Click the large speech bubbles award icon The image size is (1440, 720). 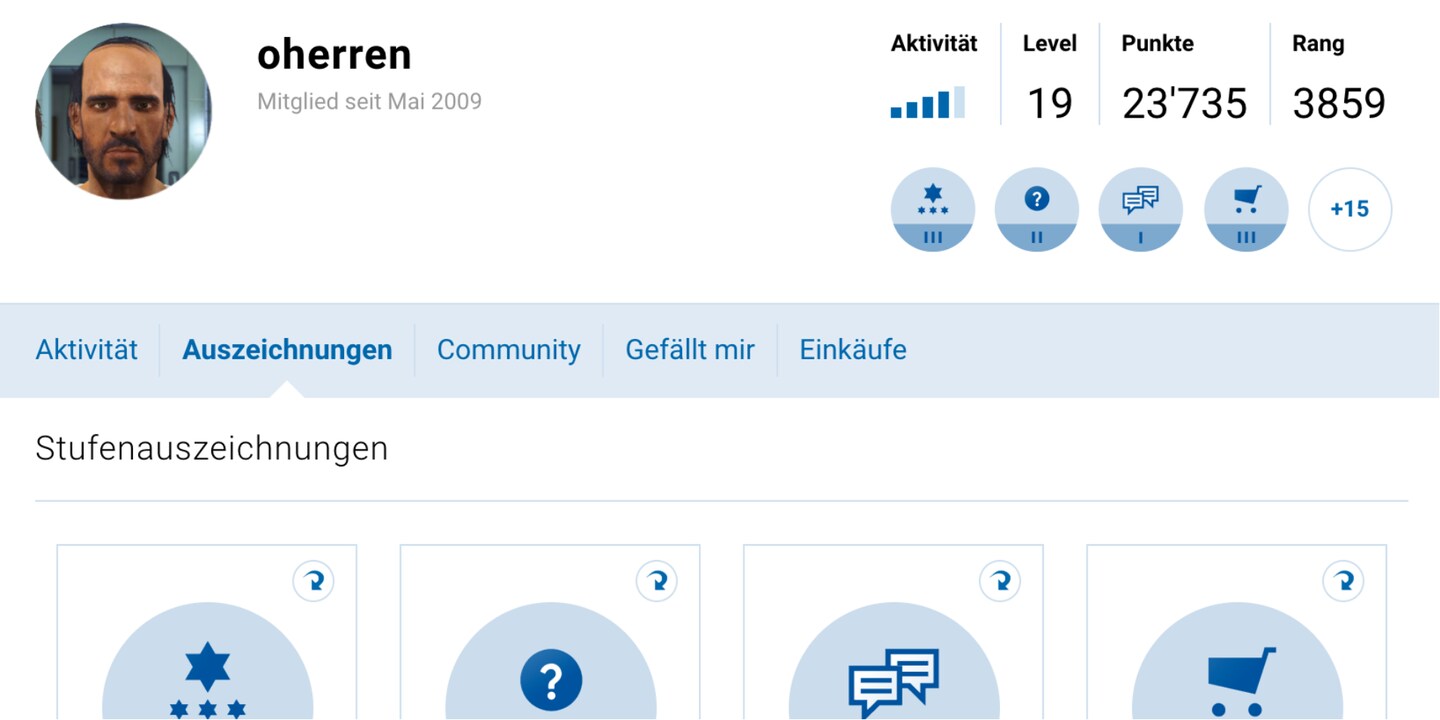894,662
